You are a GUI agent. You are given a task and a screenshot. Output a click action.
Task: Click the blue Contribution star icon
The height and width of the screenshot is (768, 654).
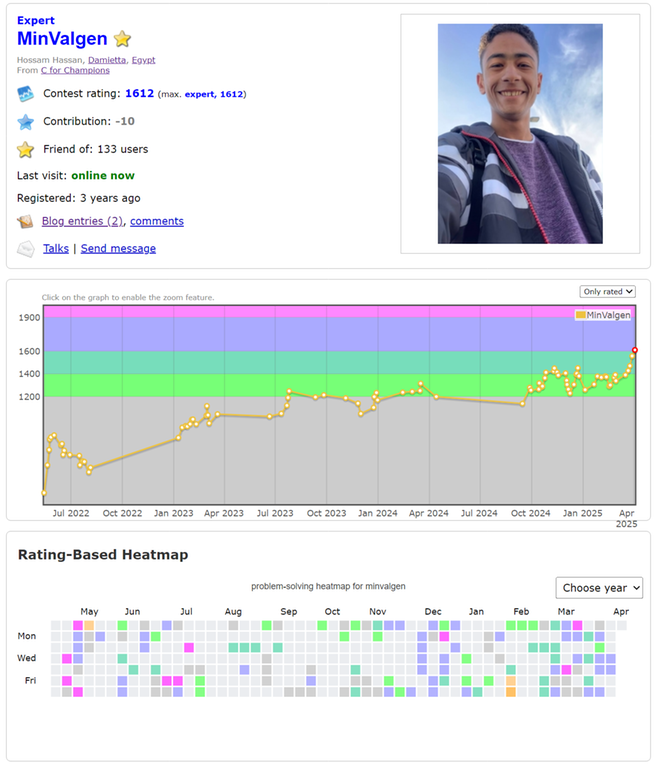click(x=26, y=122)
